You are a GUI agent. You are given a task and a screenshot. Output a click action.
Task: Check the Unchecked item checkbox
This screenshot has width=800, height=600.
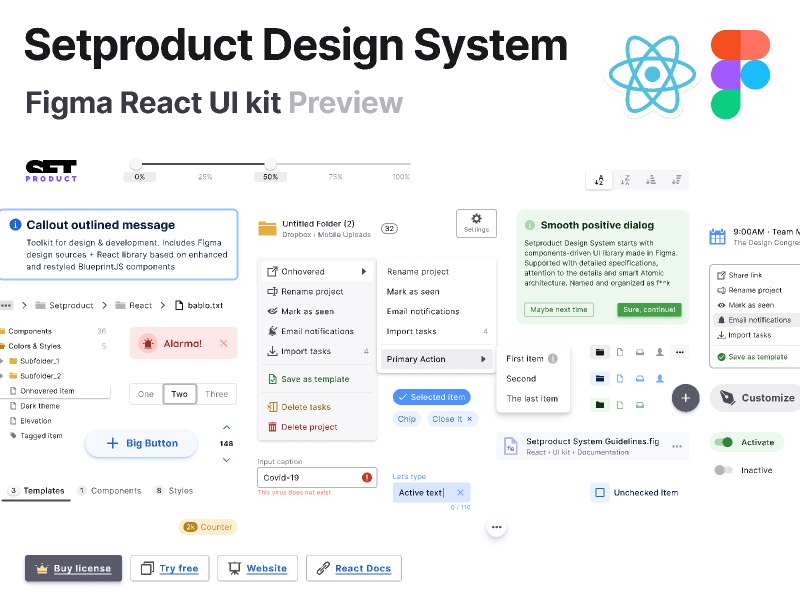600,492
